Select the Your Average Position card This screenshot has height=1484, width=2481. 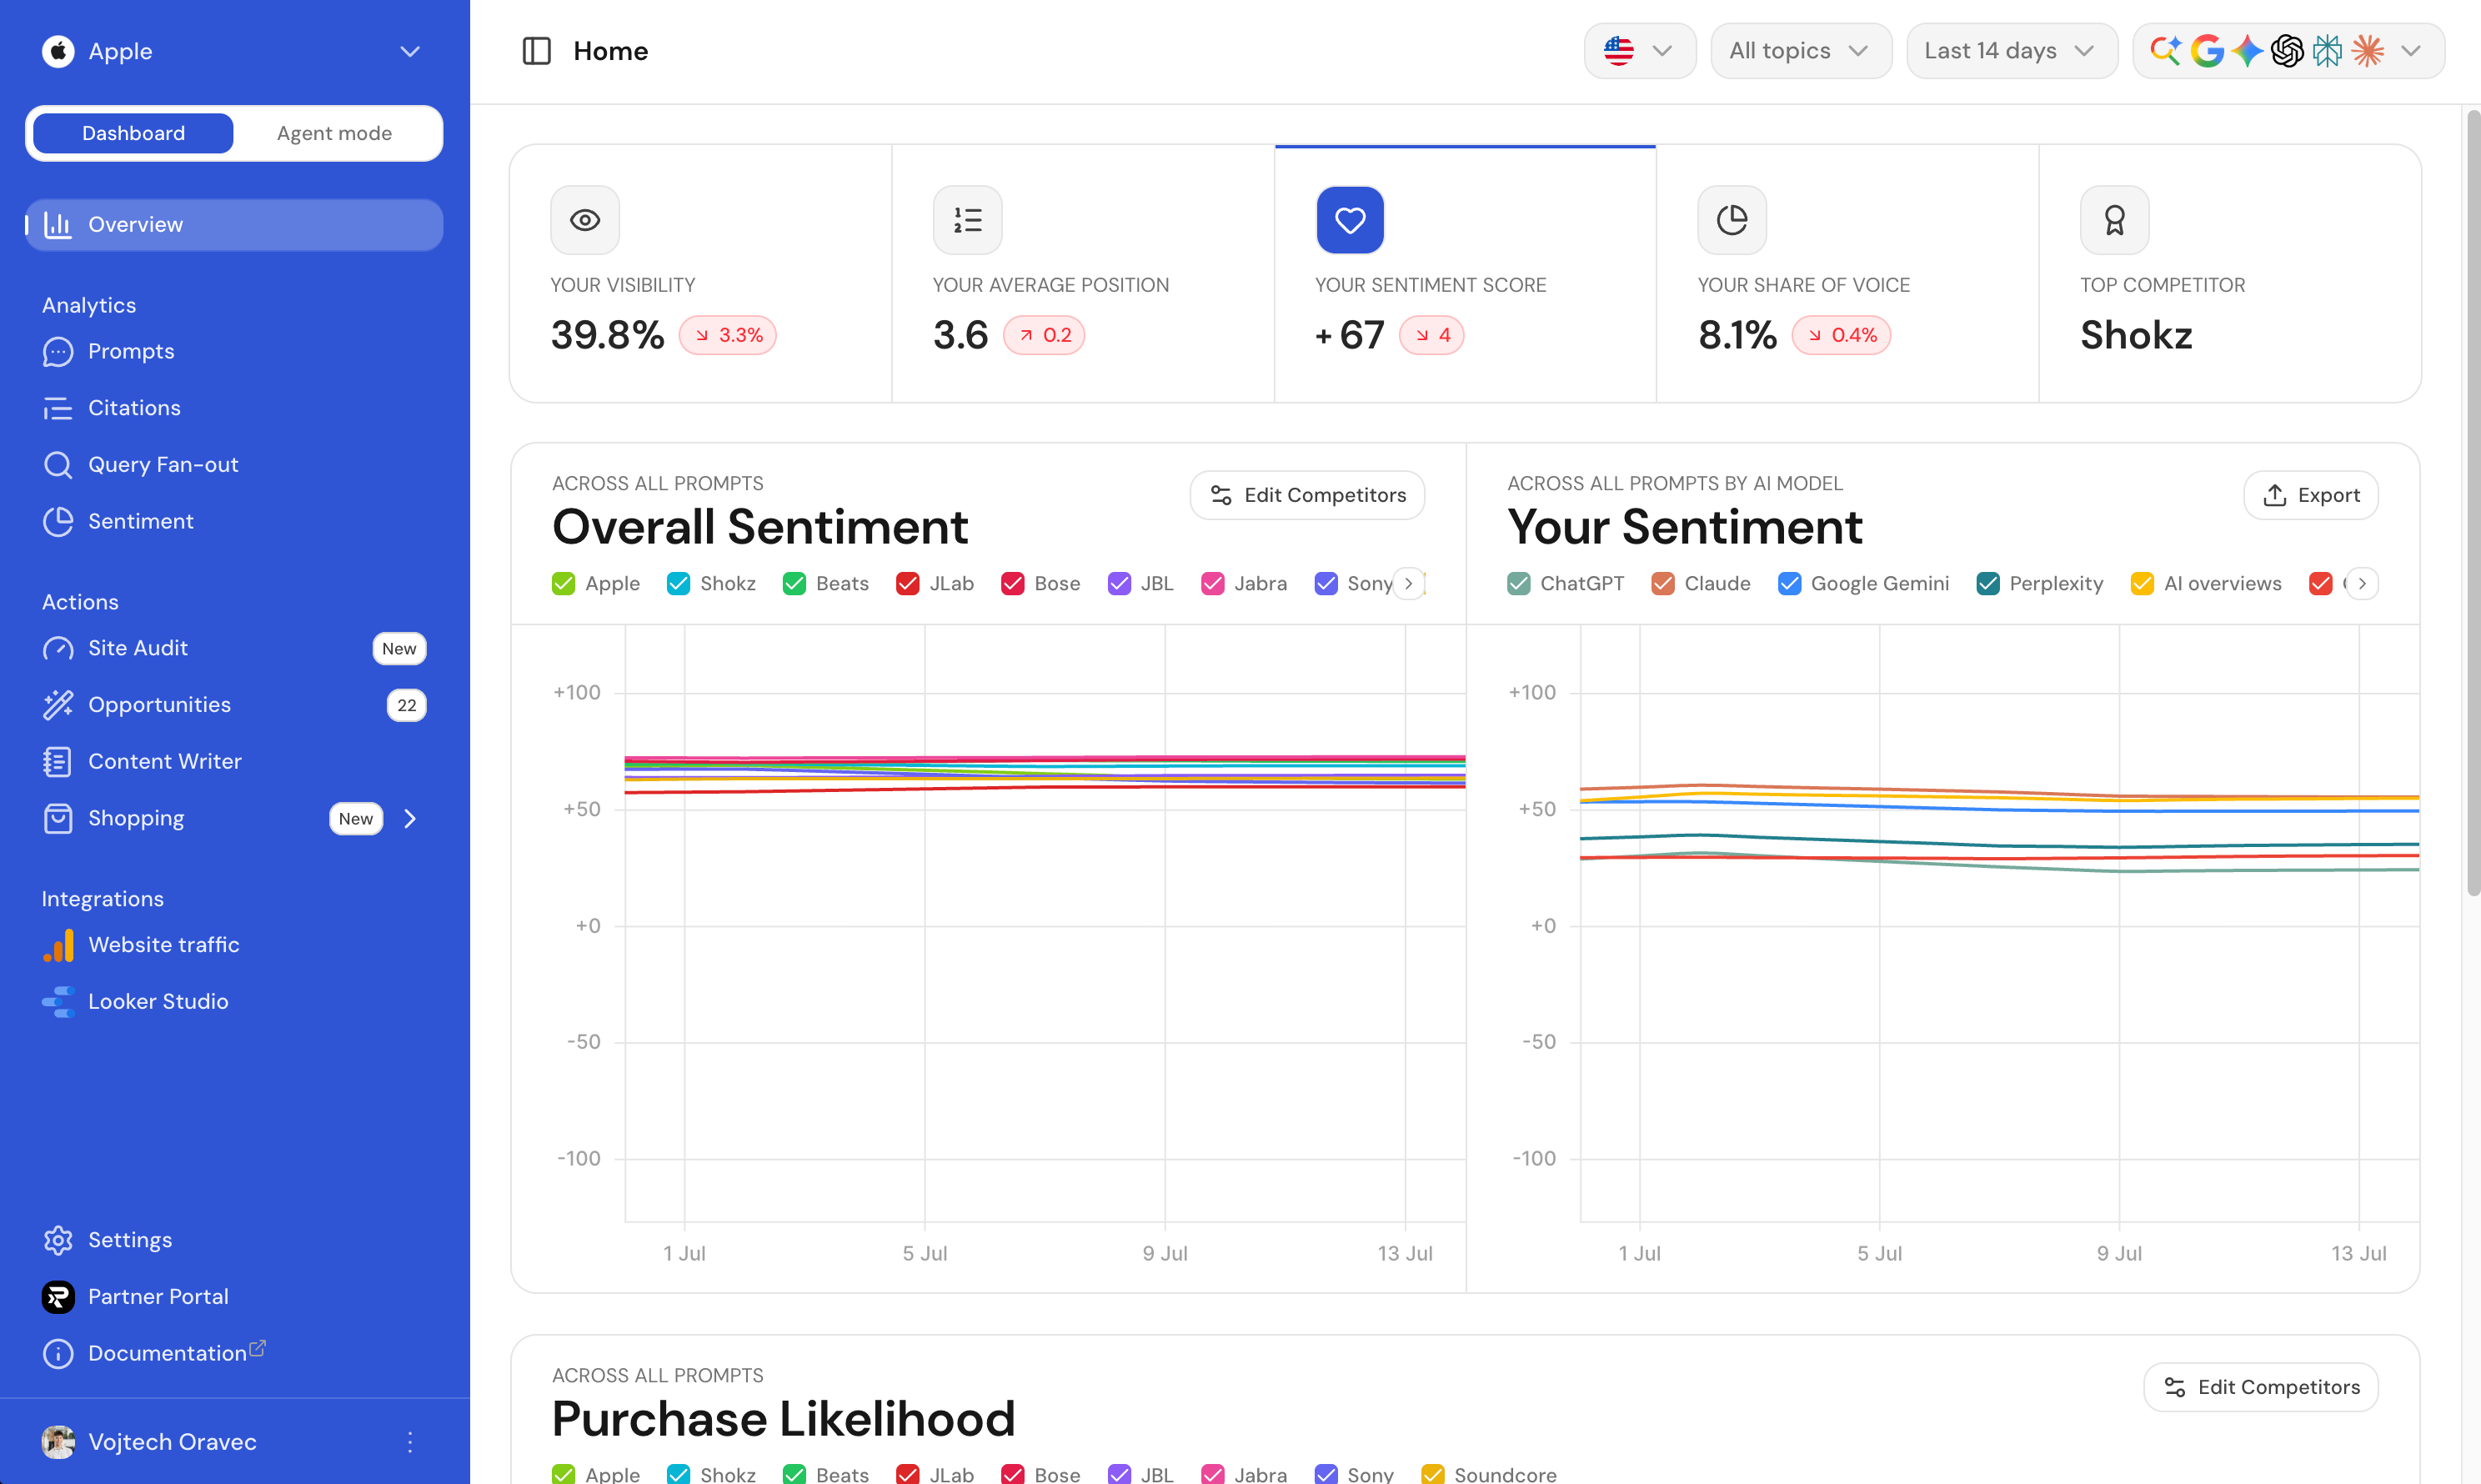click(x=1083, y=274)
